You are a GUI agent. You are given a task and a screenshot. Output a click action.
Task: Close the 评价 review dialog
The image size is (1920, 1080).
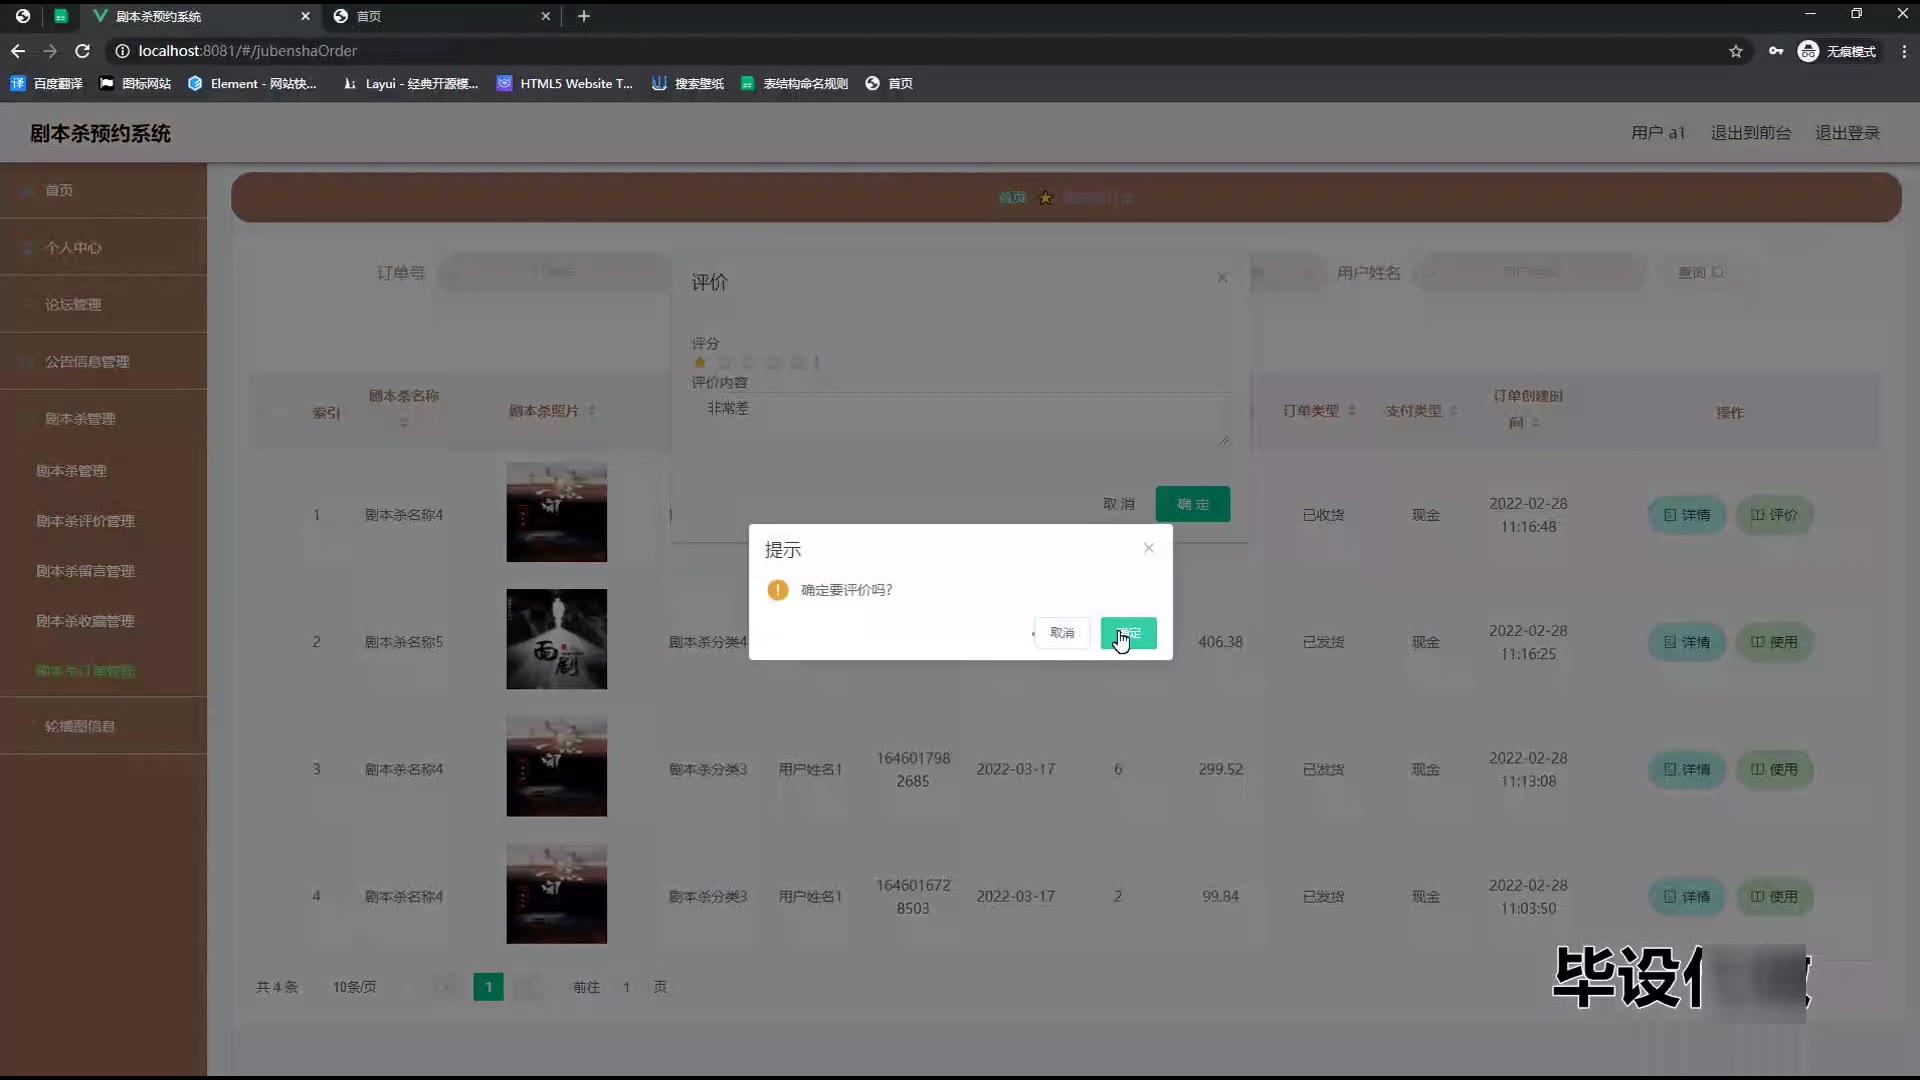point(1222,278)
